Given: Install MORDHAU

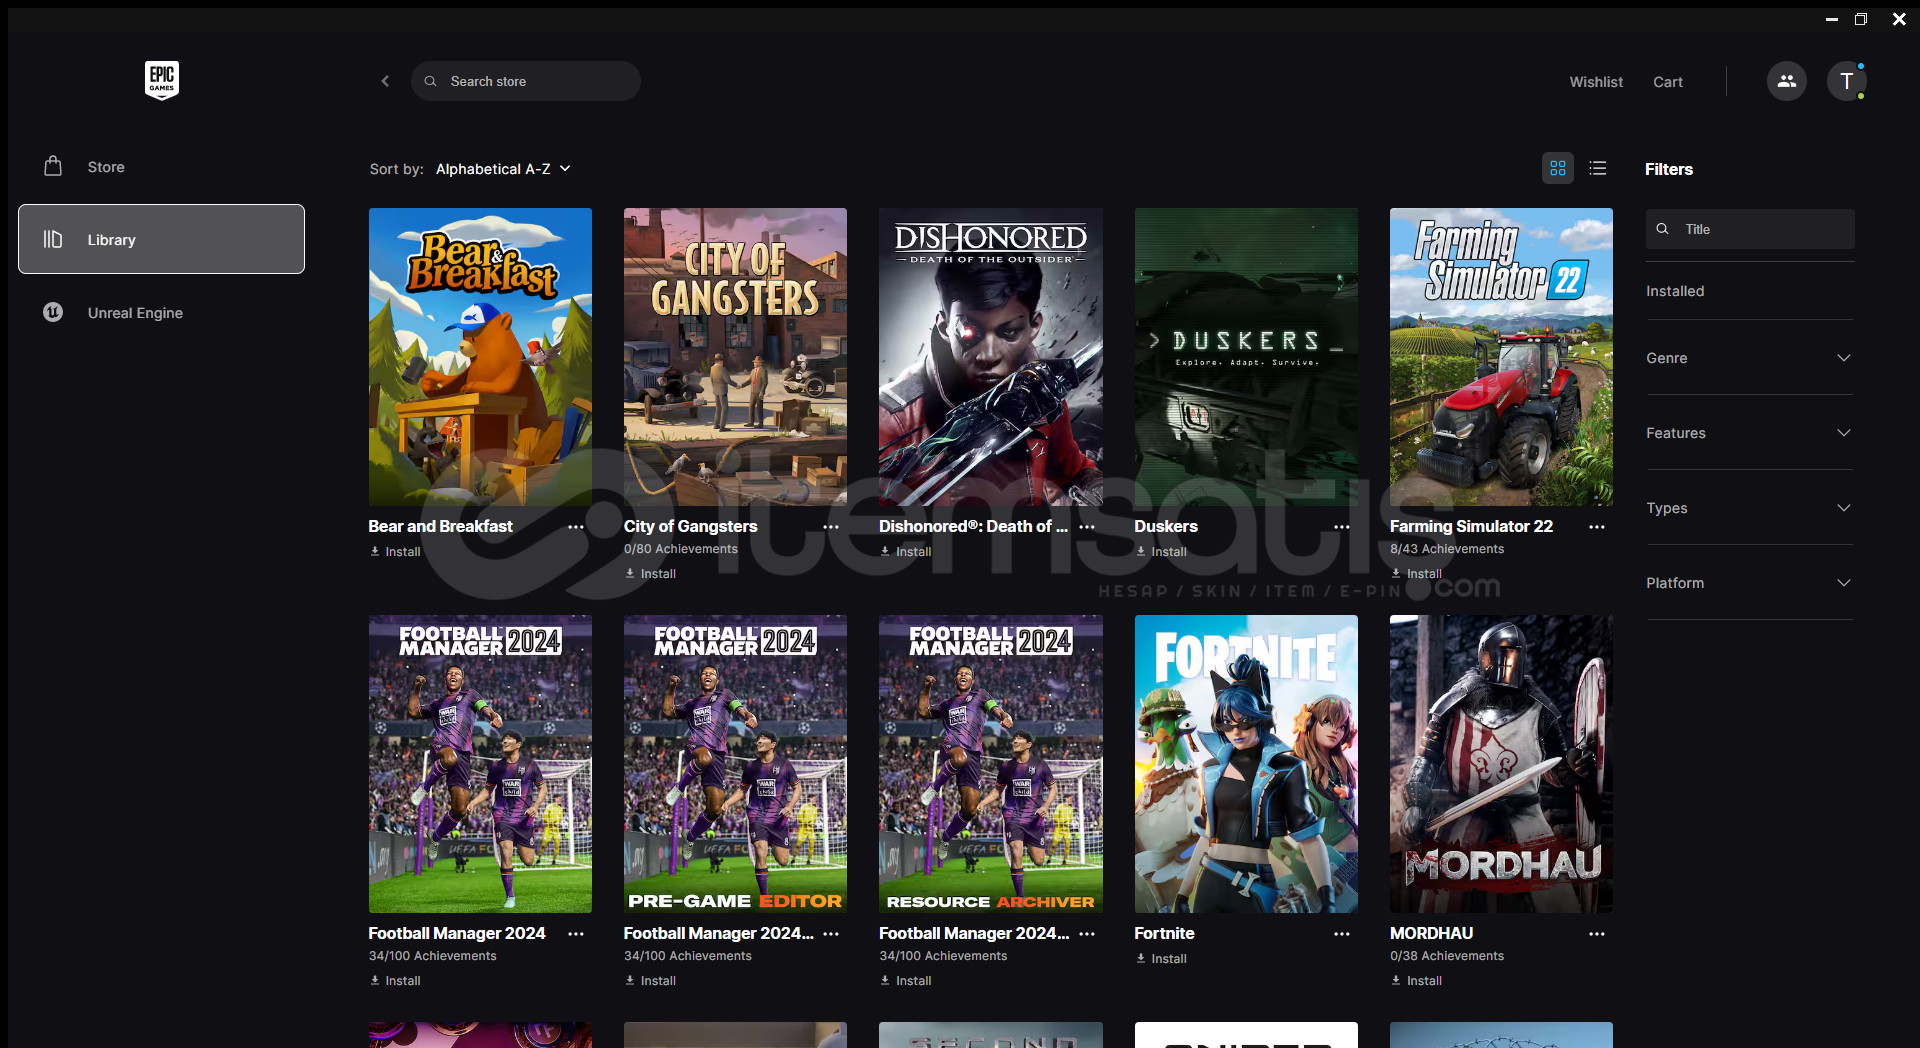Looking at the screenshot, I should [1416, 981].
